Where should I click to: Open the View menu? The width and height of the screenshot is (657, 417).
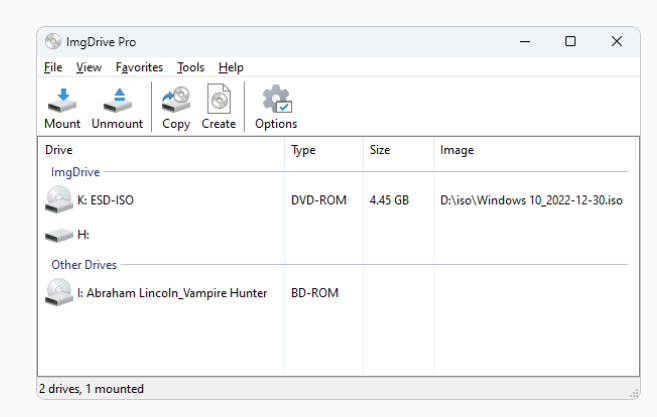(x=88, y=67)
